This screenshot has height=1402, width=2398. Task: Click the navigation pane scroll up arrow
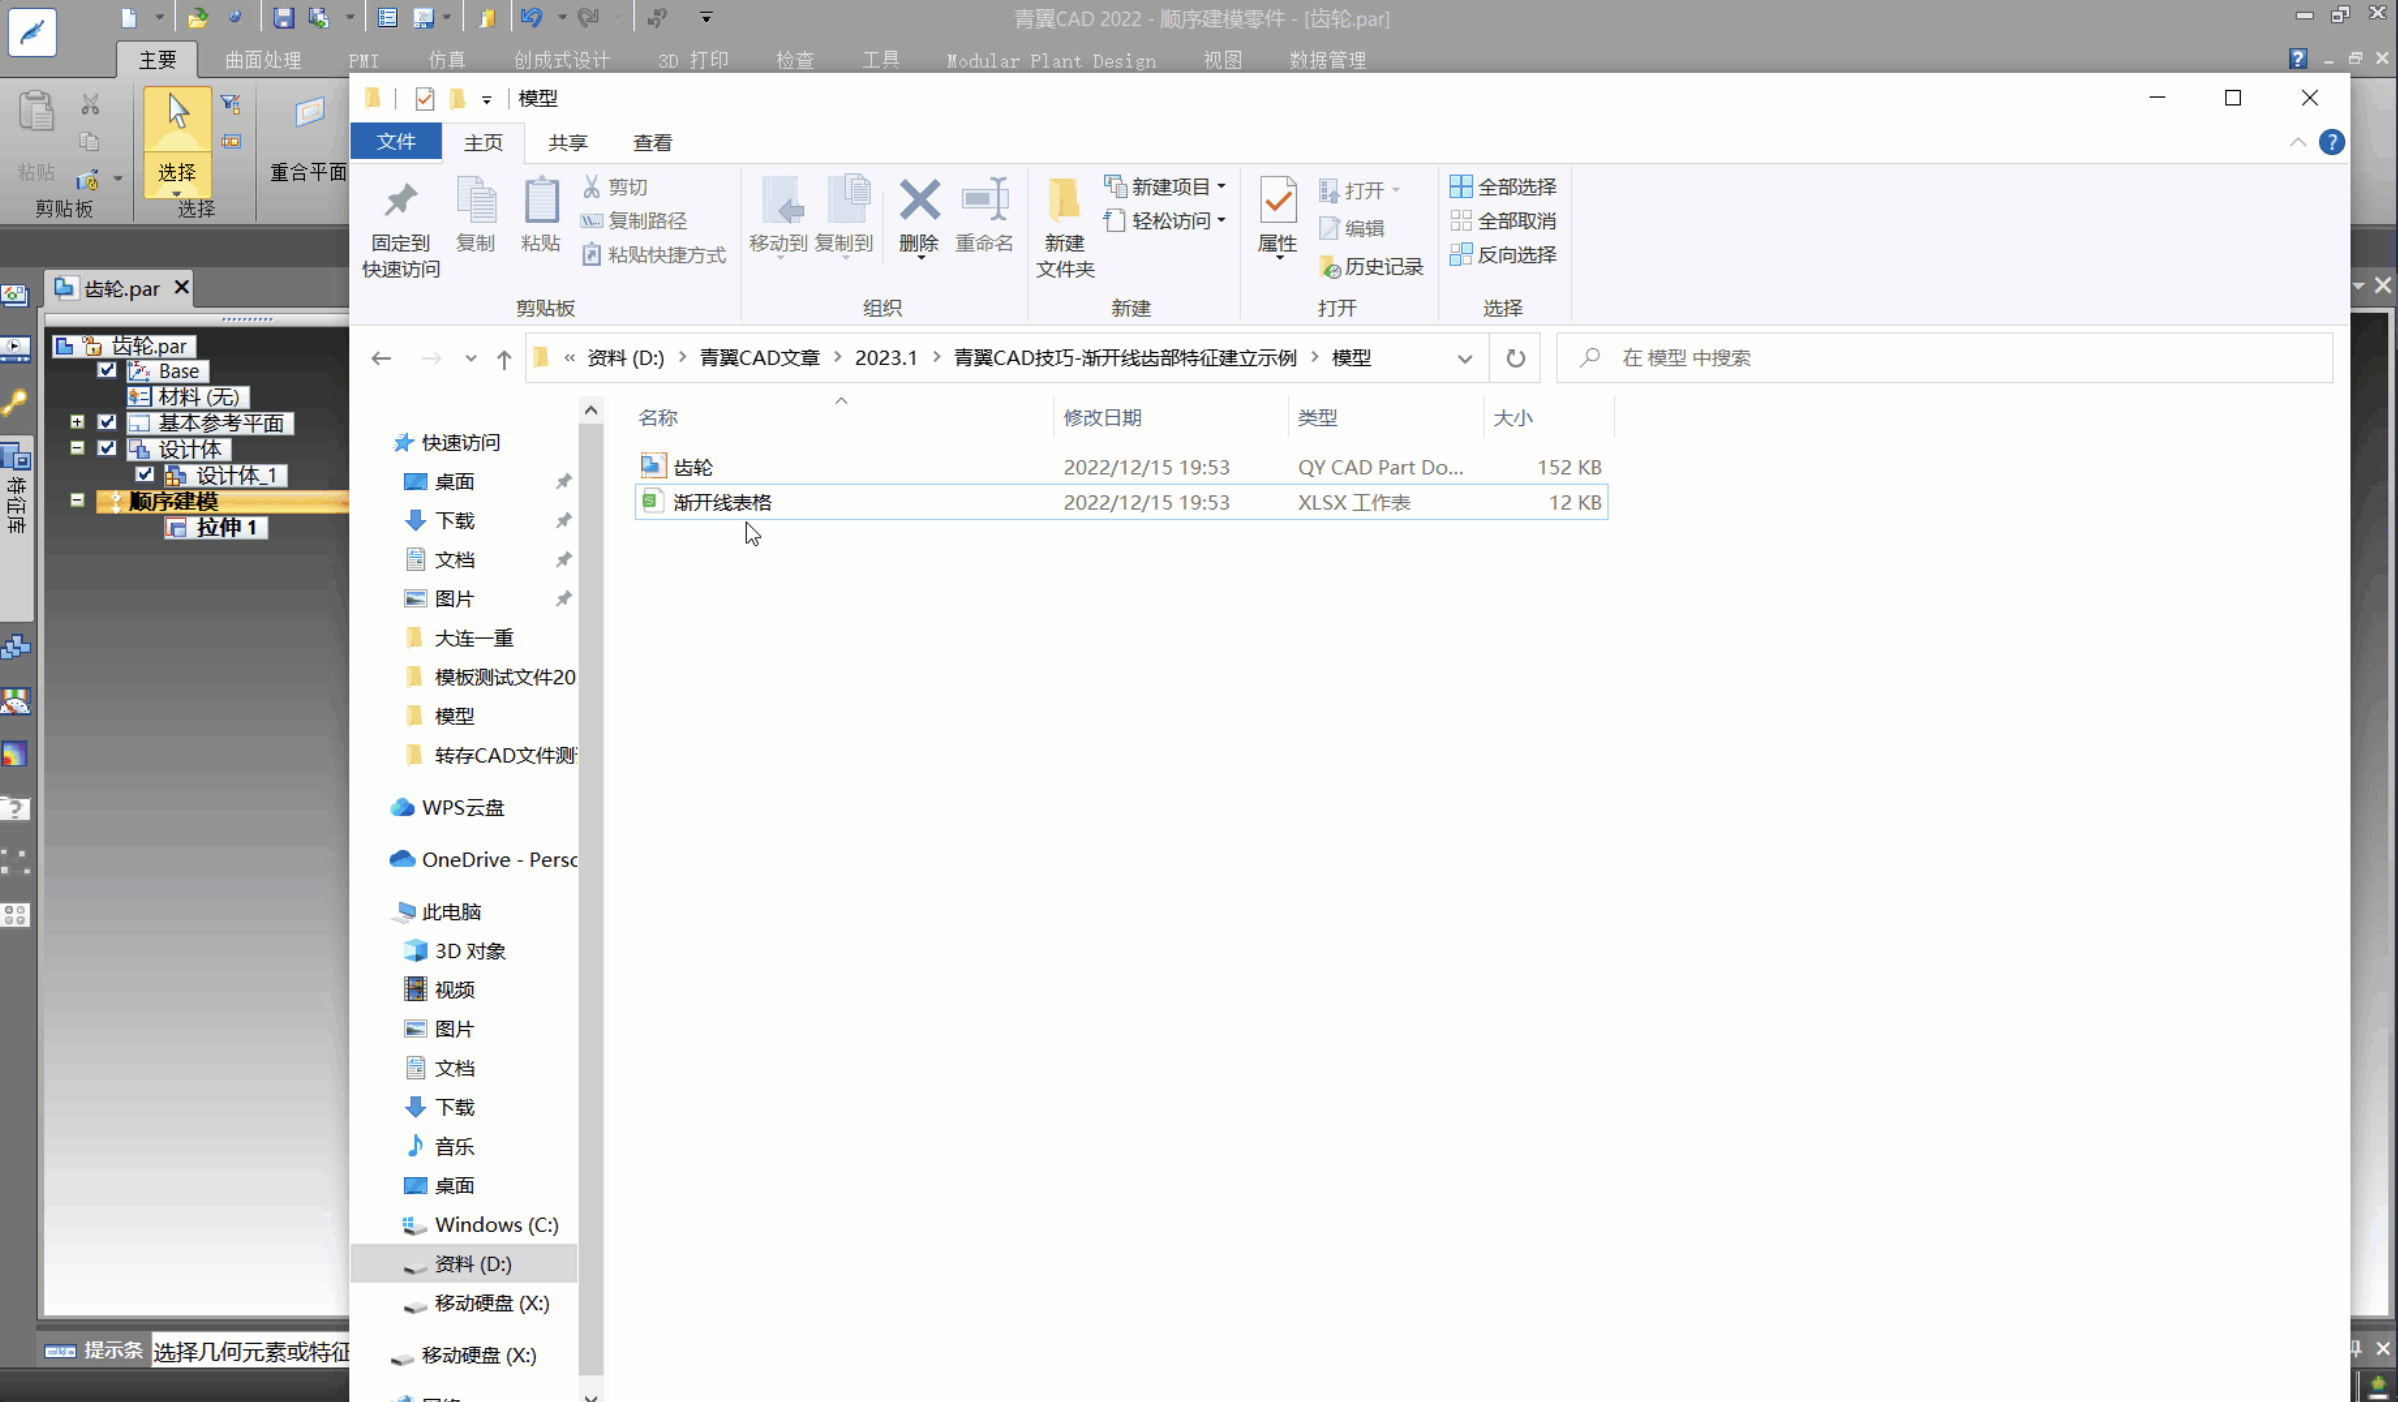point(591,410)
